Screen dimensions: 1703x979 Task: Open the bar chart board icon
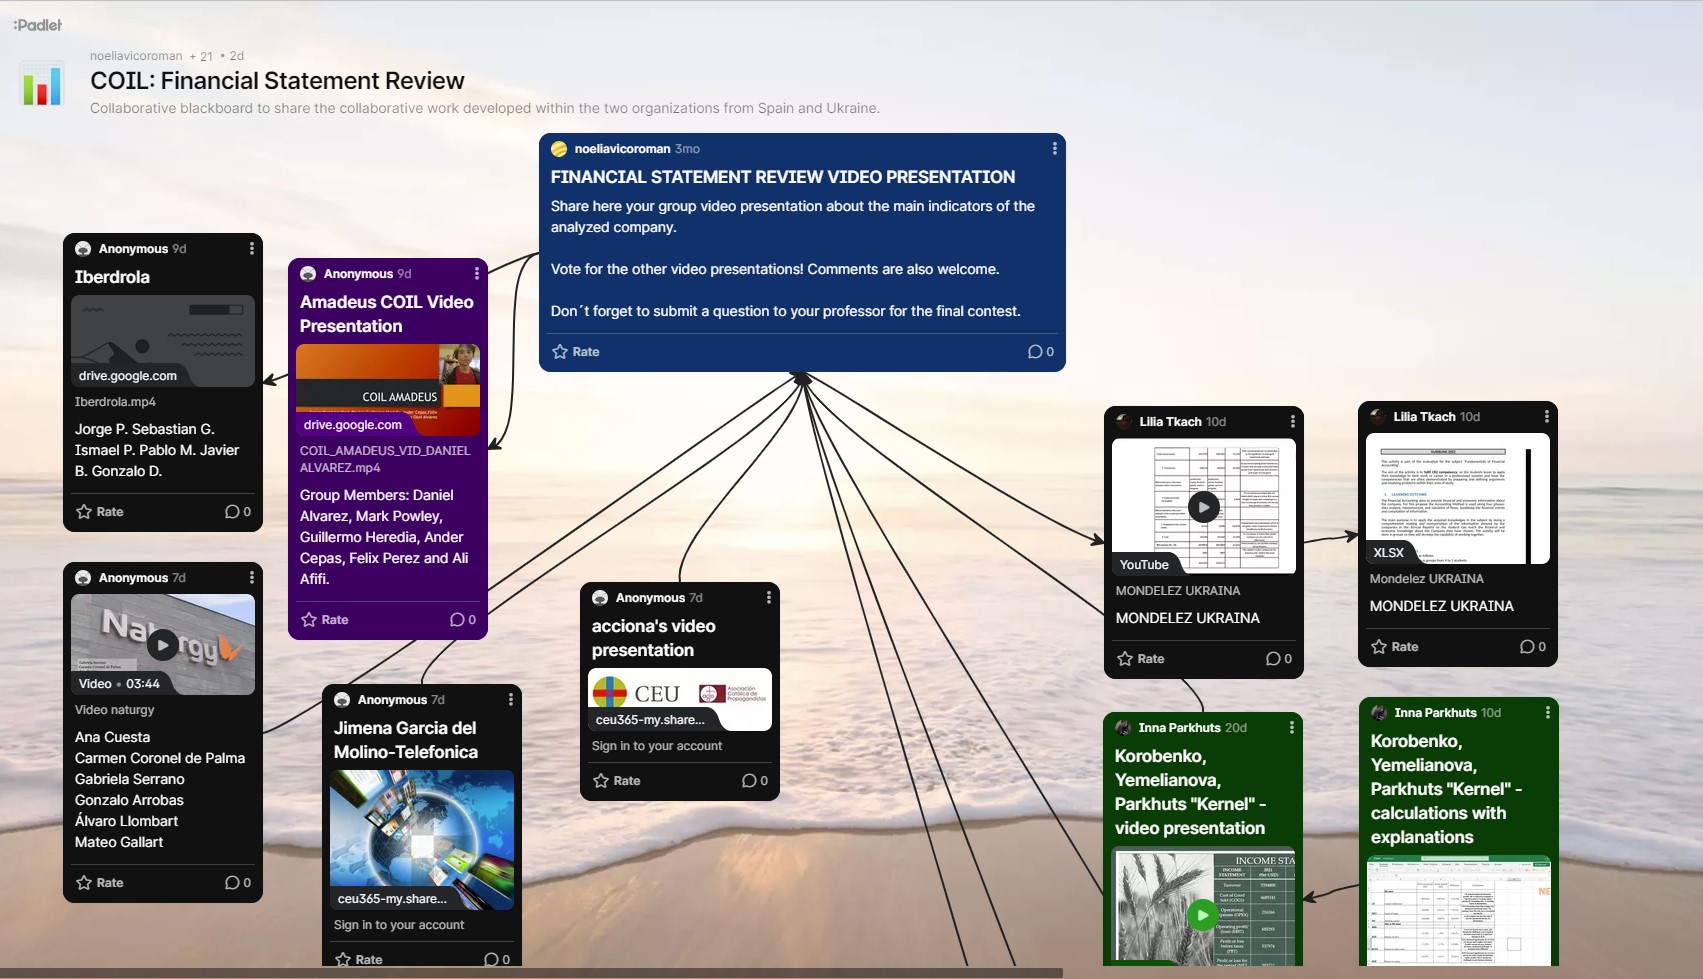(x=42, y=85)
